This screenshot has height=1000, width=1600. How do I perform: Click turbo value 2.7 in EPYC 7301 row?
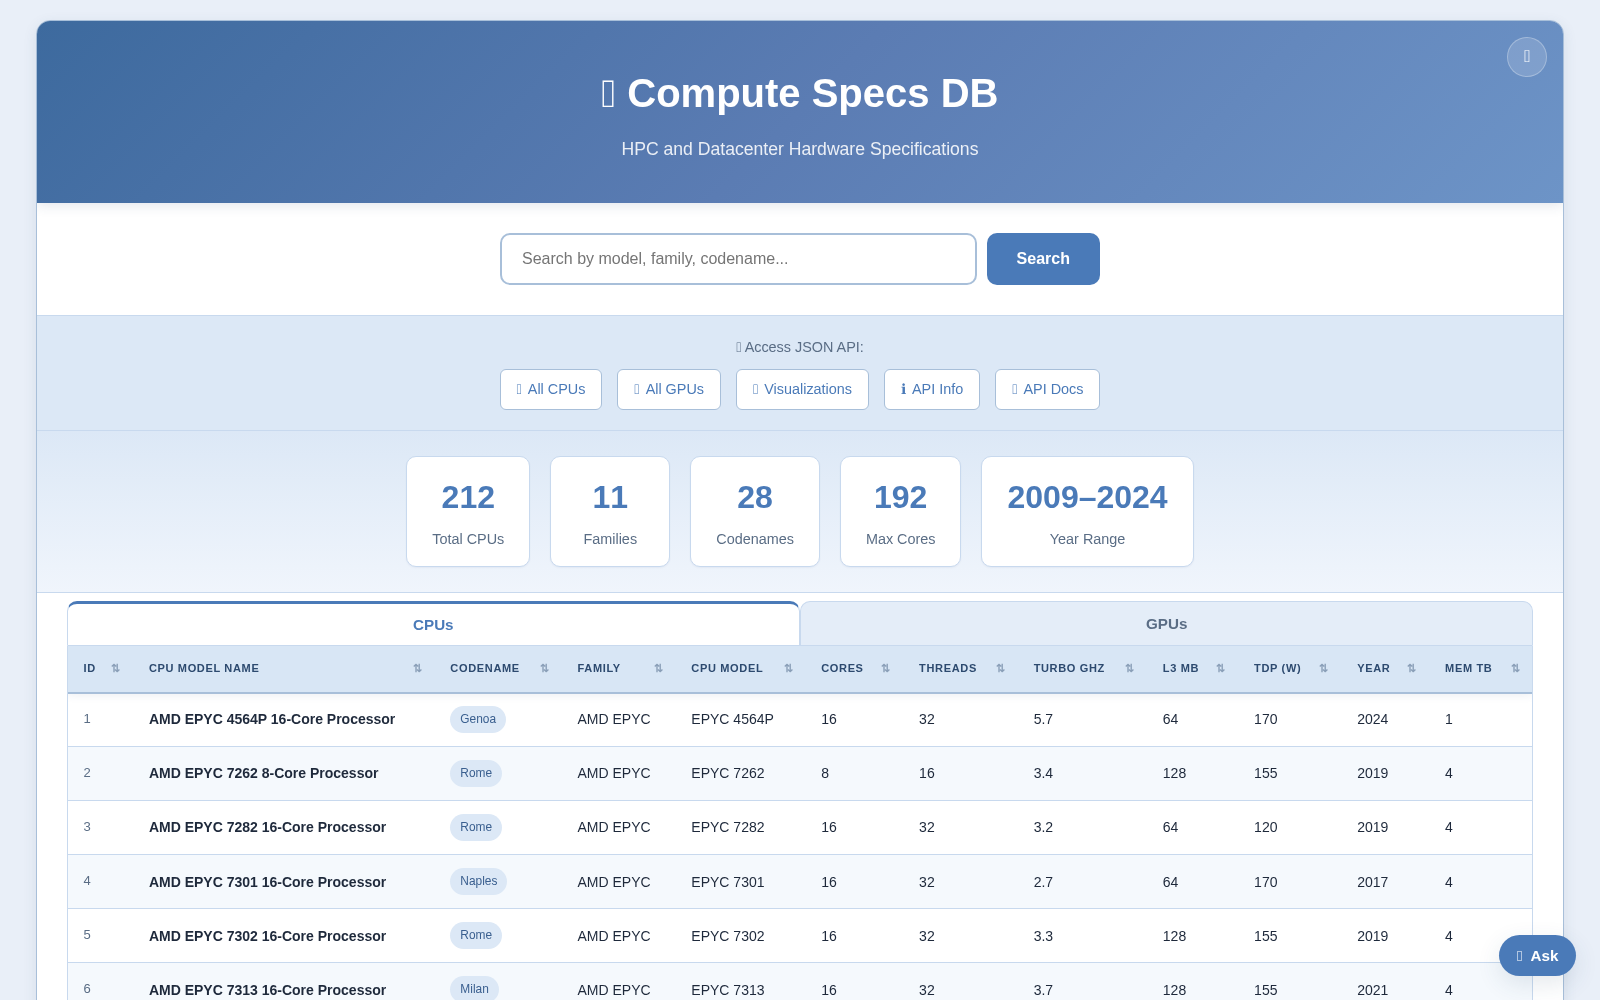[1043, 882]
